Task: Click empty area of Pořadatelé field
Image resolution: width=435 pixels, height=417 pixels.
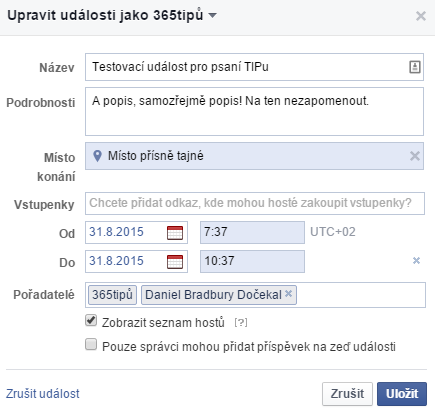Action: click(360, 295)
